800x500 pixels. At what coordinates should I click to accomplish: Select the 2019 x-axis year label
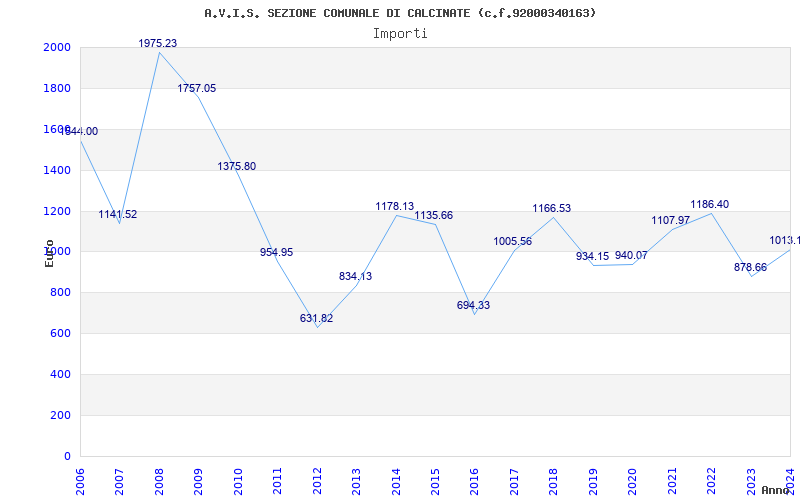(593, 482)
